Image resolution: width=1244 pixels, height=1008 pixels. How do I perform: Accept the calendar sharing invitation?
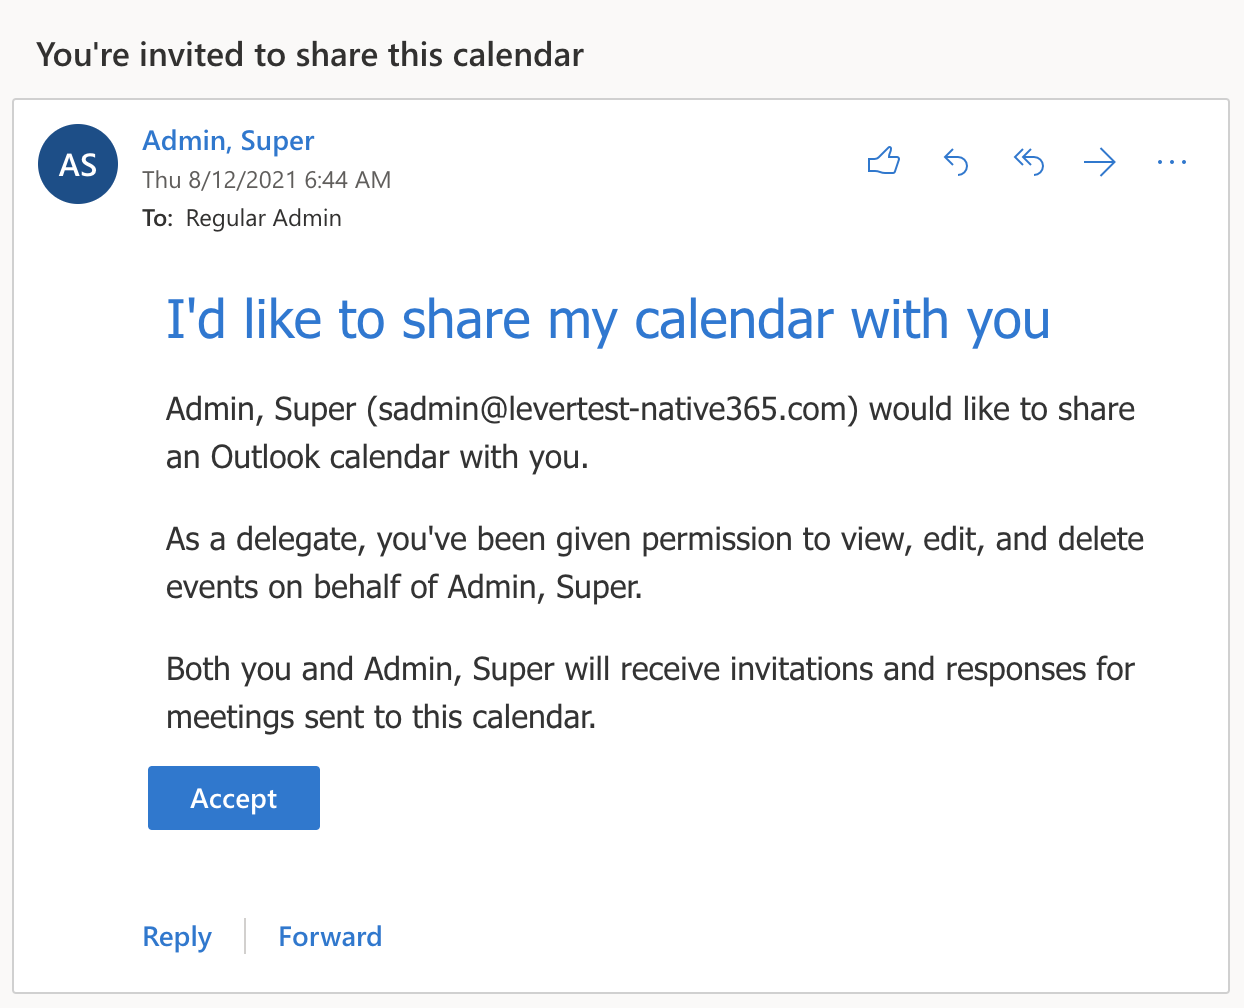233,797
